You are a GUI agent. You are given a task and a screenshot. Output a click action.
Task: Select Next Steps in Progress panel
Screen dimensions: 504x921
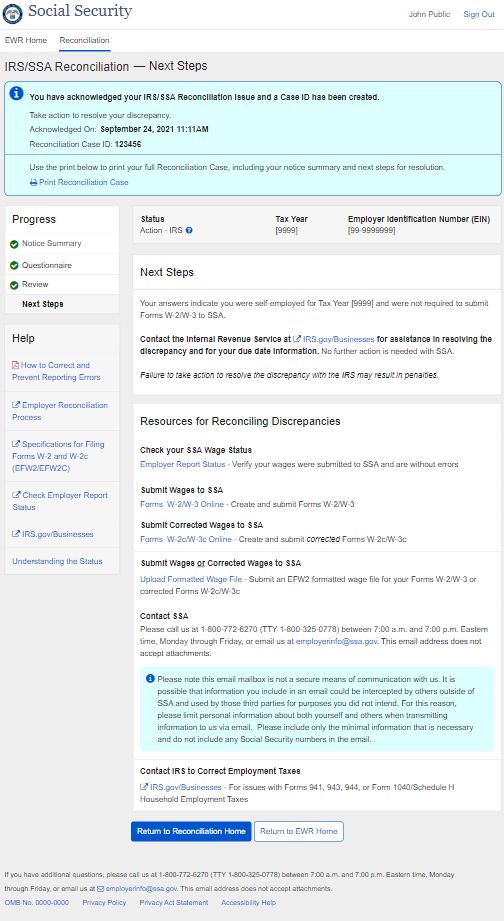coord(43,304)
